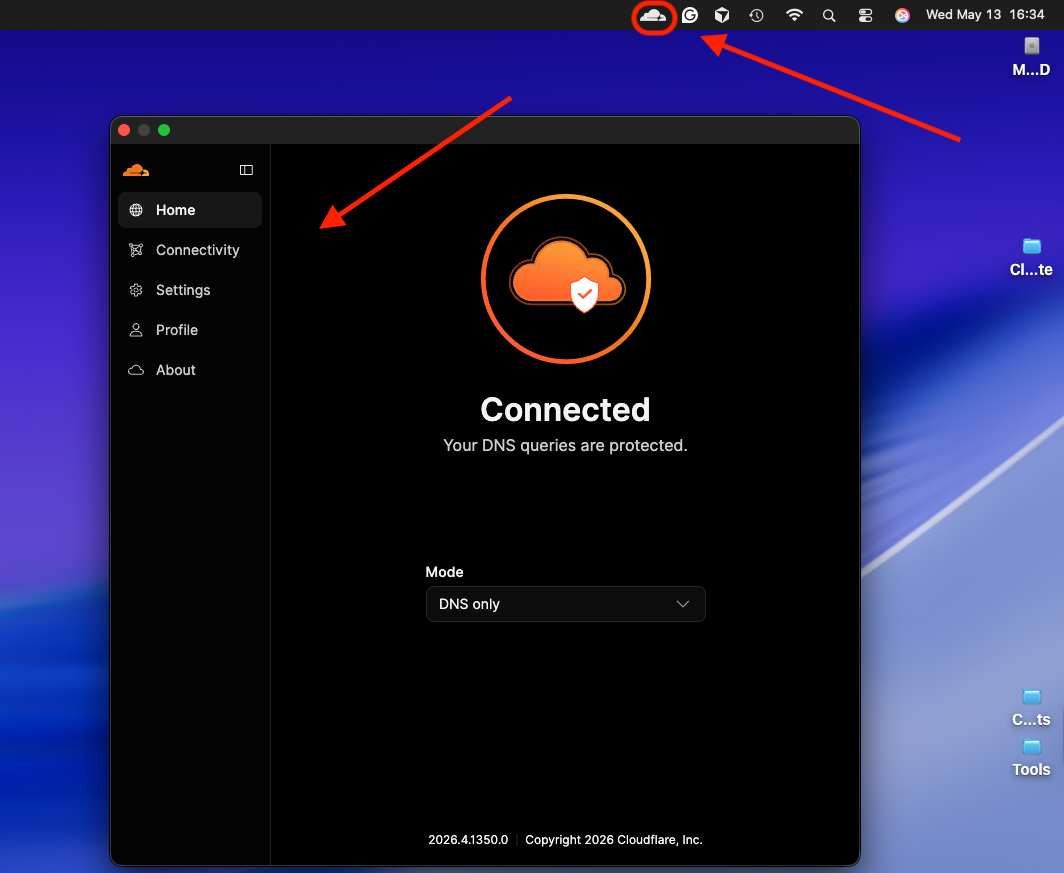The image size is (1064, 873).
Task: Click the Grammarly icon in menu bar
Action: pos(690,15)
